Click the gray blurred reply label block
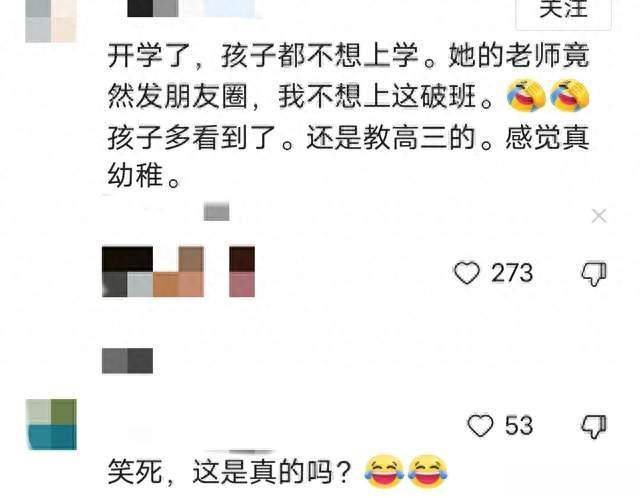This screenshot has width=640, height=498. (127, 361)
